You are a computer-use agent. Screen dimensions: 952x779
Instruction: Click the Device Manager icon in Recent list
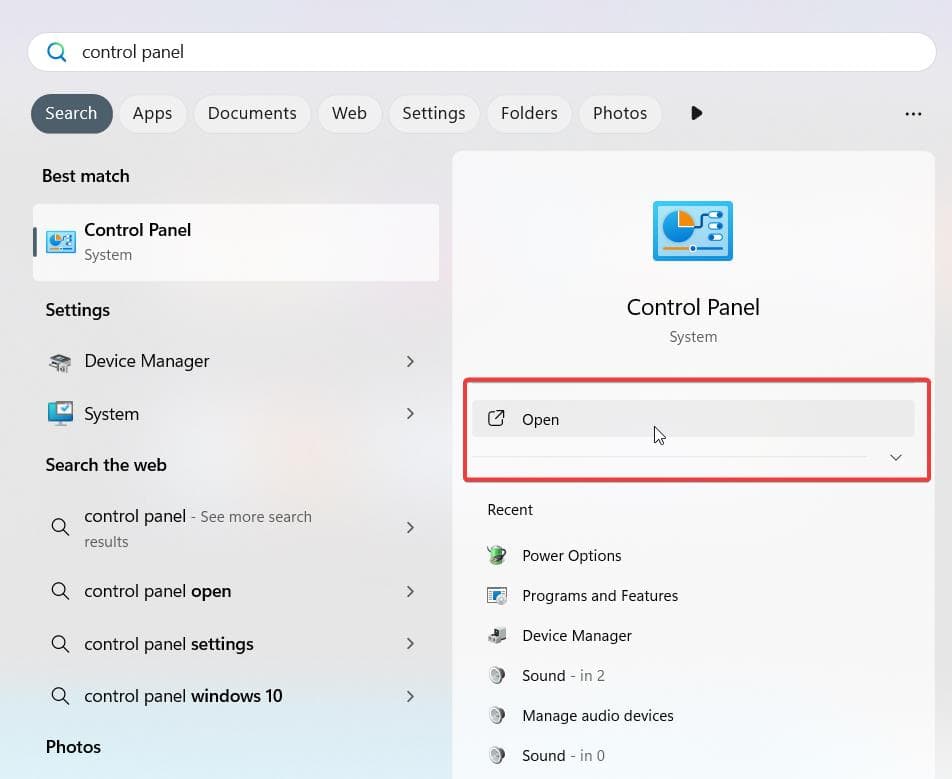click(497, 636)
